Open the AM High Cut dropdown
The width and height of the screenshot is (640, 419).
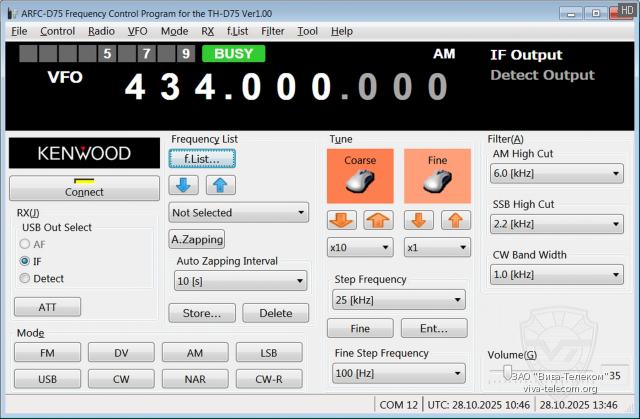pyautogui.click(x=557, y=173)
